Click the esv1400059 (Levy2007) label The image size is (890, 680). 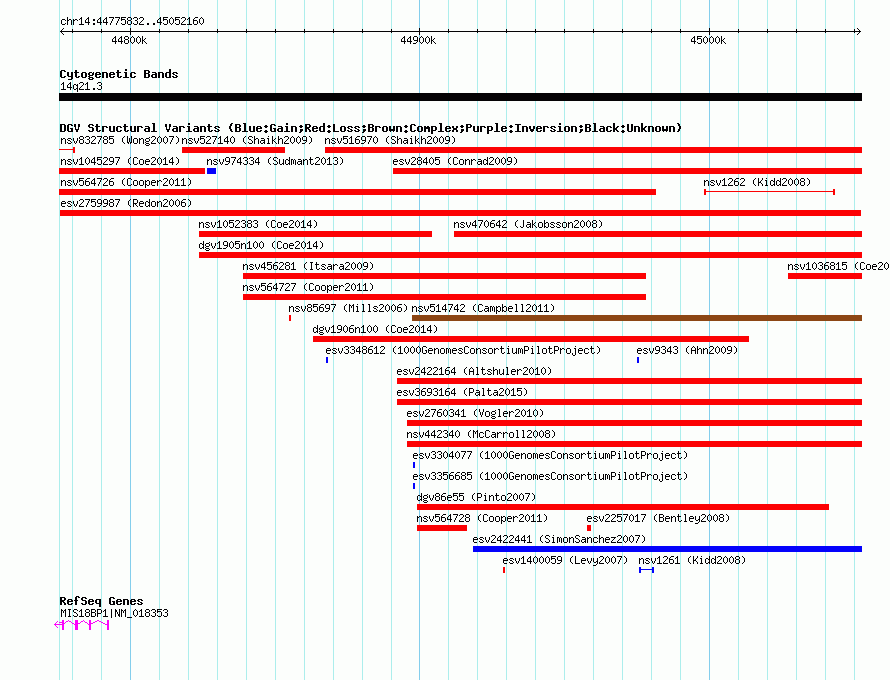click(x=565, y=560)
